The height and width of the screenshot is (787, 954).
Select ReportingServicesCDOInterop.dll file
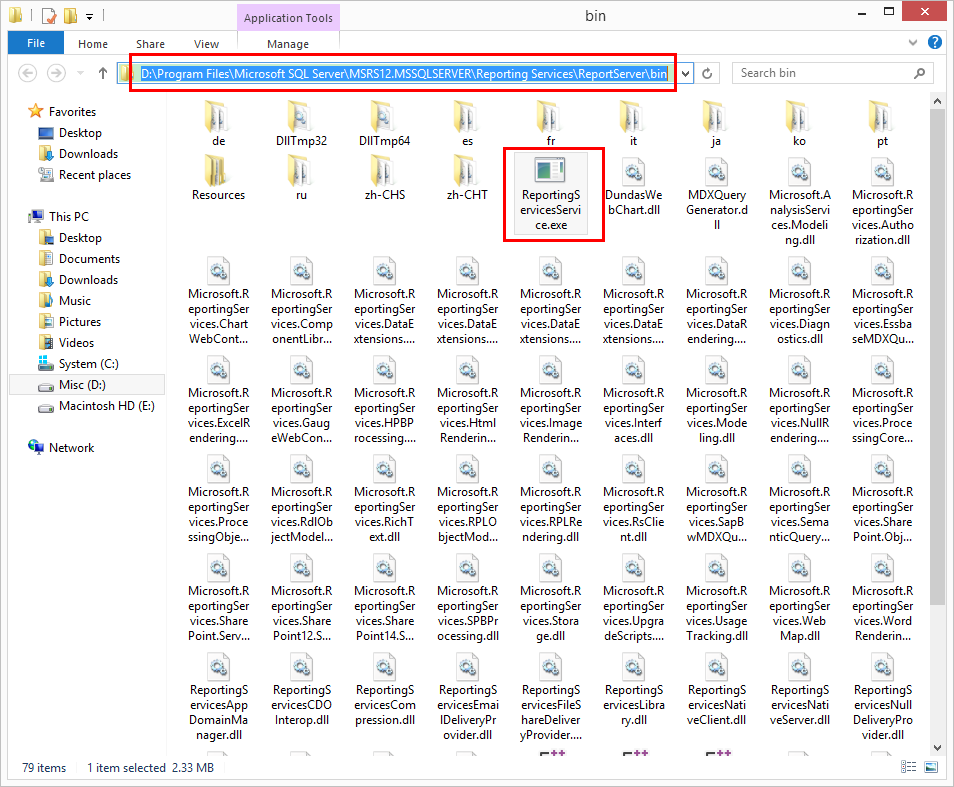click(301, 690)
